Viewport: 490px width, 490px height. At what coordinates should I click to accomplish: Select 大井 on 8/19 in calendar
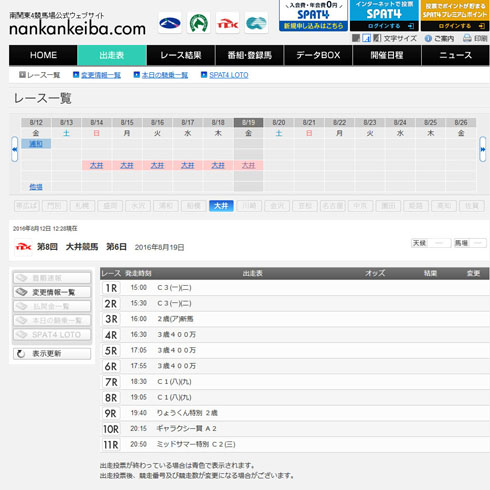249,165
